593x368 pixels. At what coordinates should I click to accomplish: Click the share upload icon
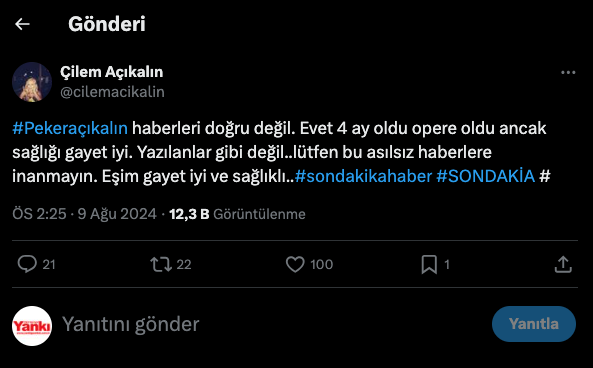coord(563,264)
